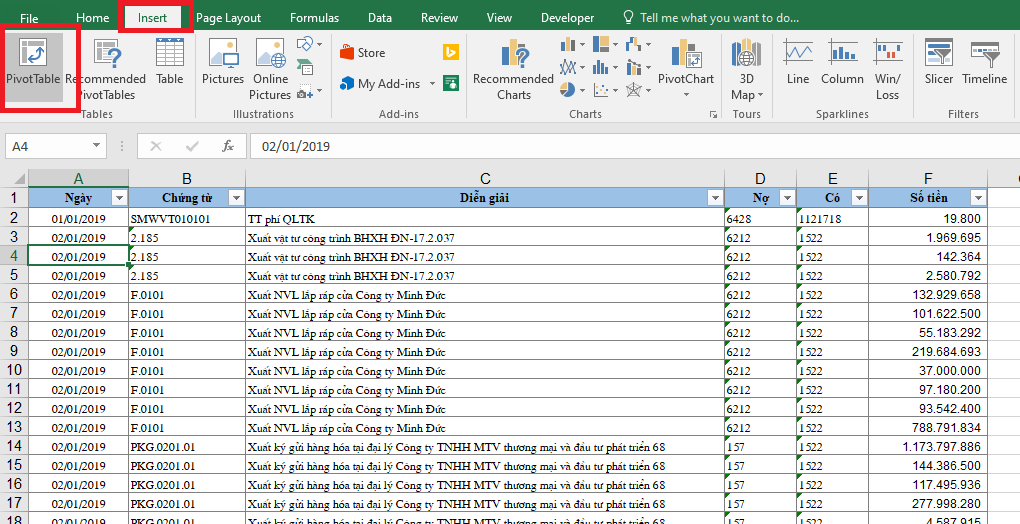Screen dimensions: 1020x524
Task: Click the Insert Function fx button
Action: [x=228, y=146]
